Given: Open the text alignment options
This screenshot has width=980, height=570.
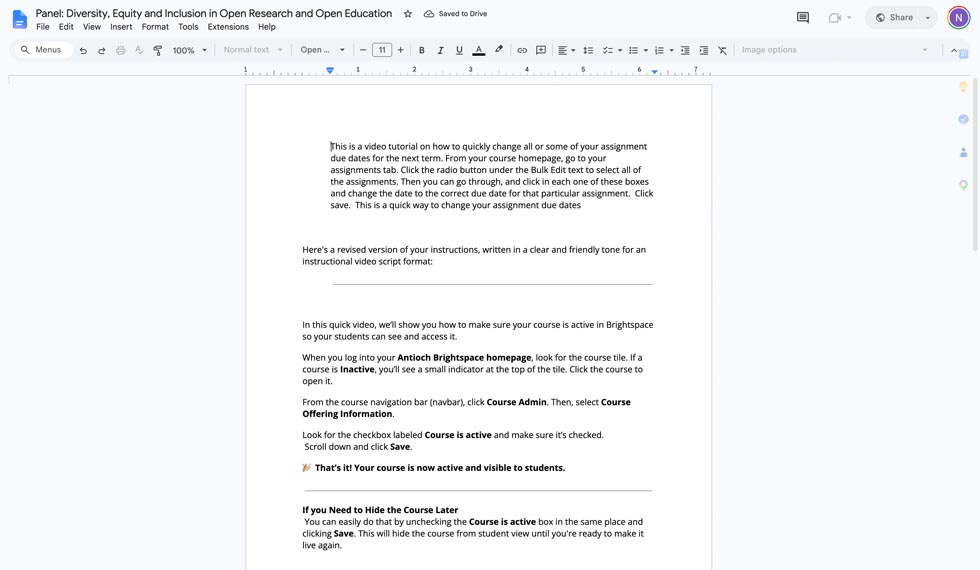Looking at the screenshot, I should tap(566, 50).
